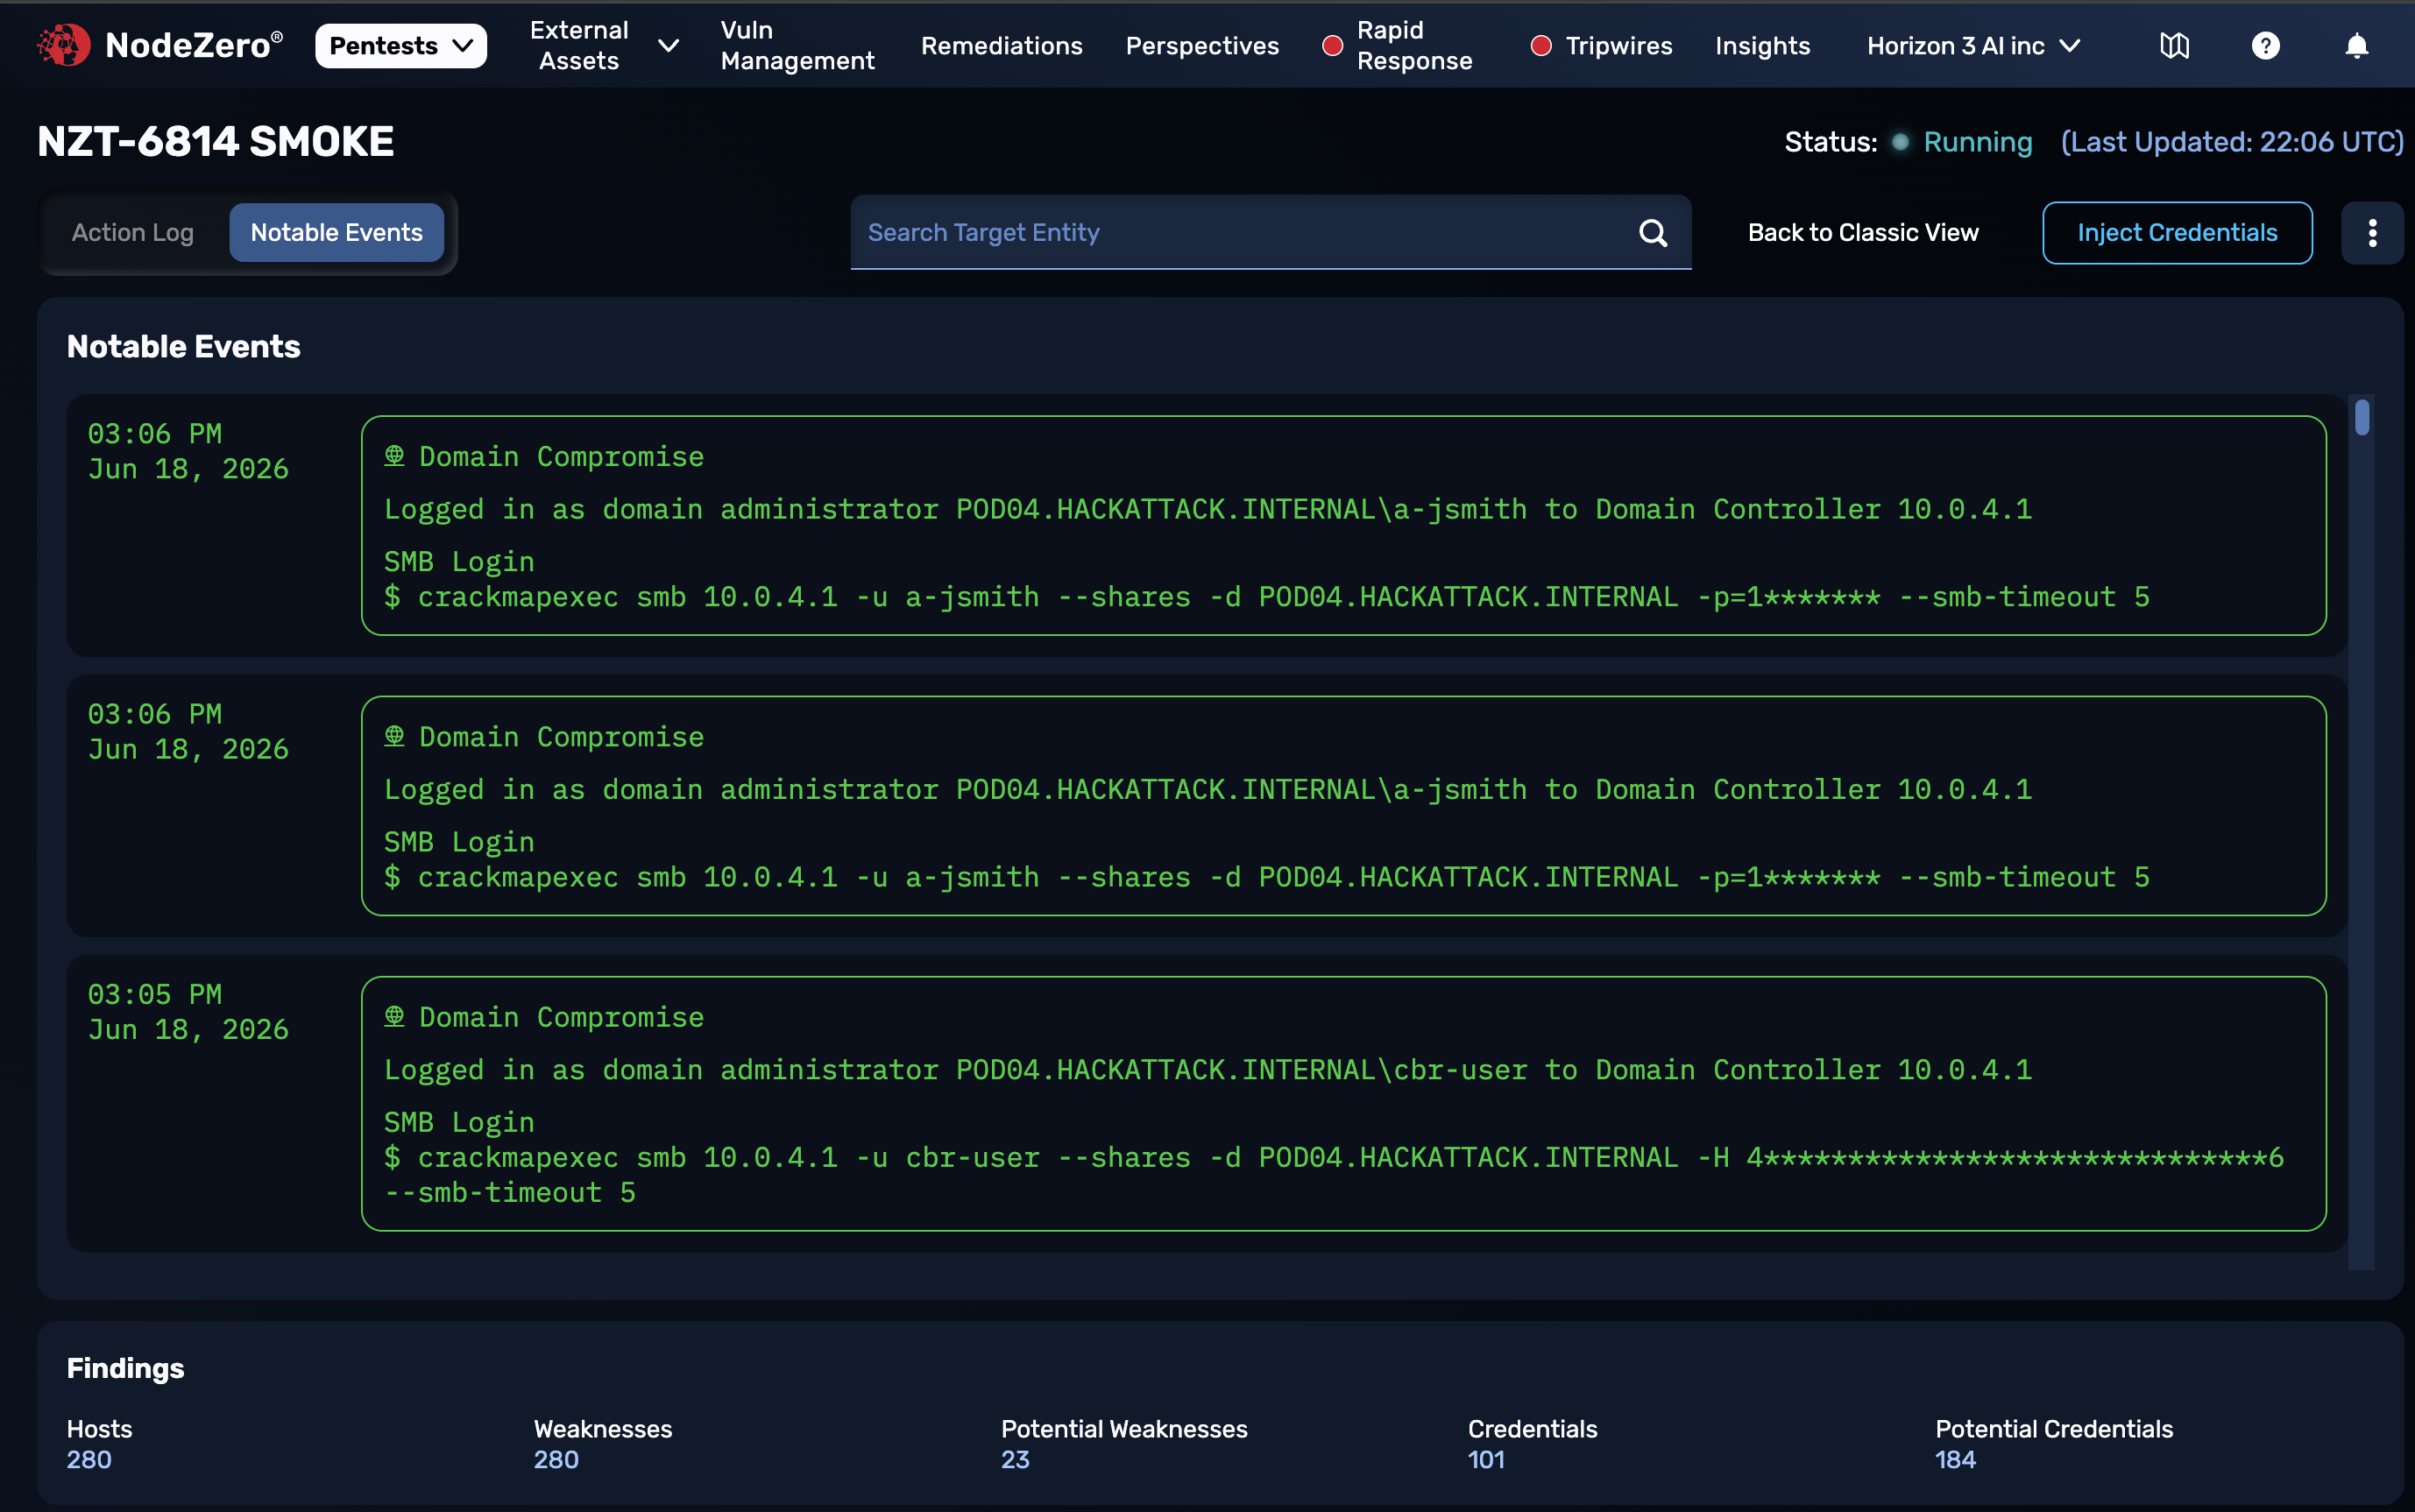Click the Potential Weaknesses count 23
This screenshot has width=2415, height=1512.
click(x=1015, y=1459)
